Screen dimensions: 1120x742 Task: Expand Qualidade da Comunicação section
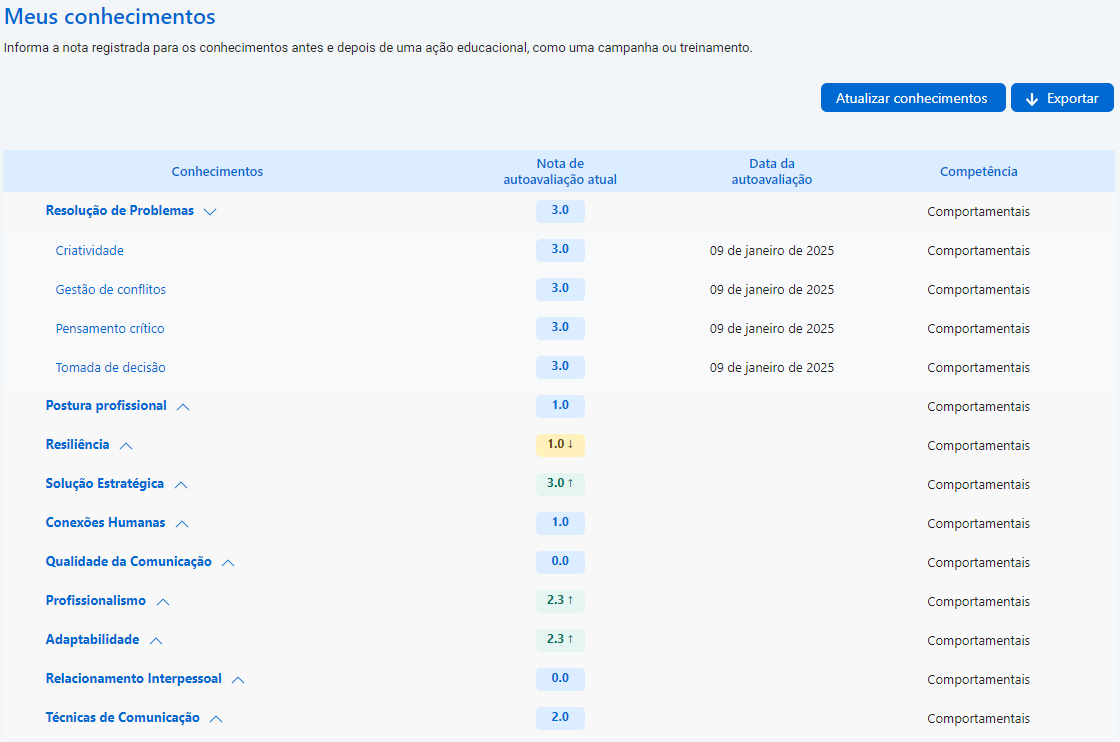pyautogui.click(x=228, y=563)
